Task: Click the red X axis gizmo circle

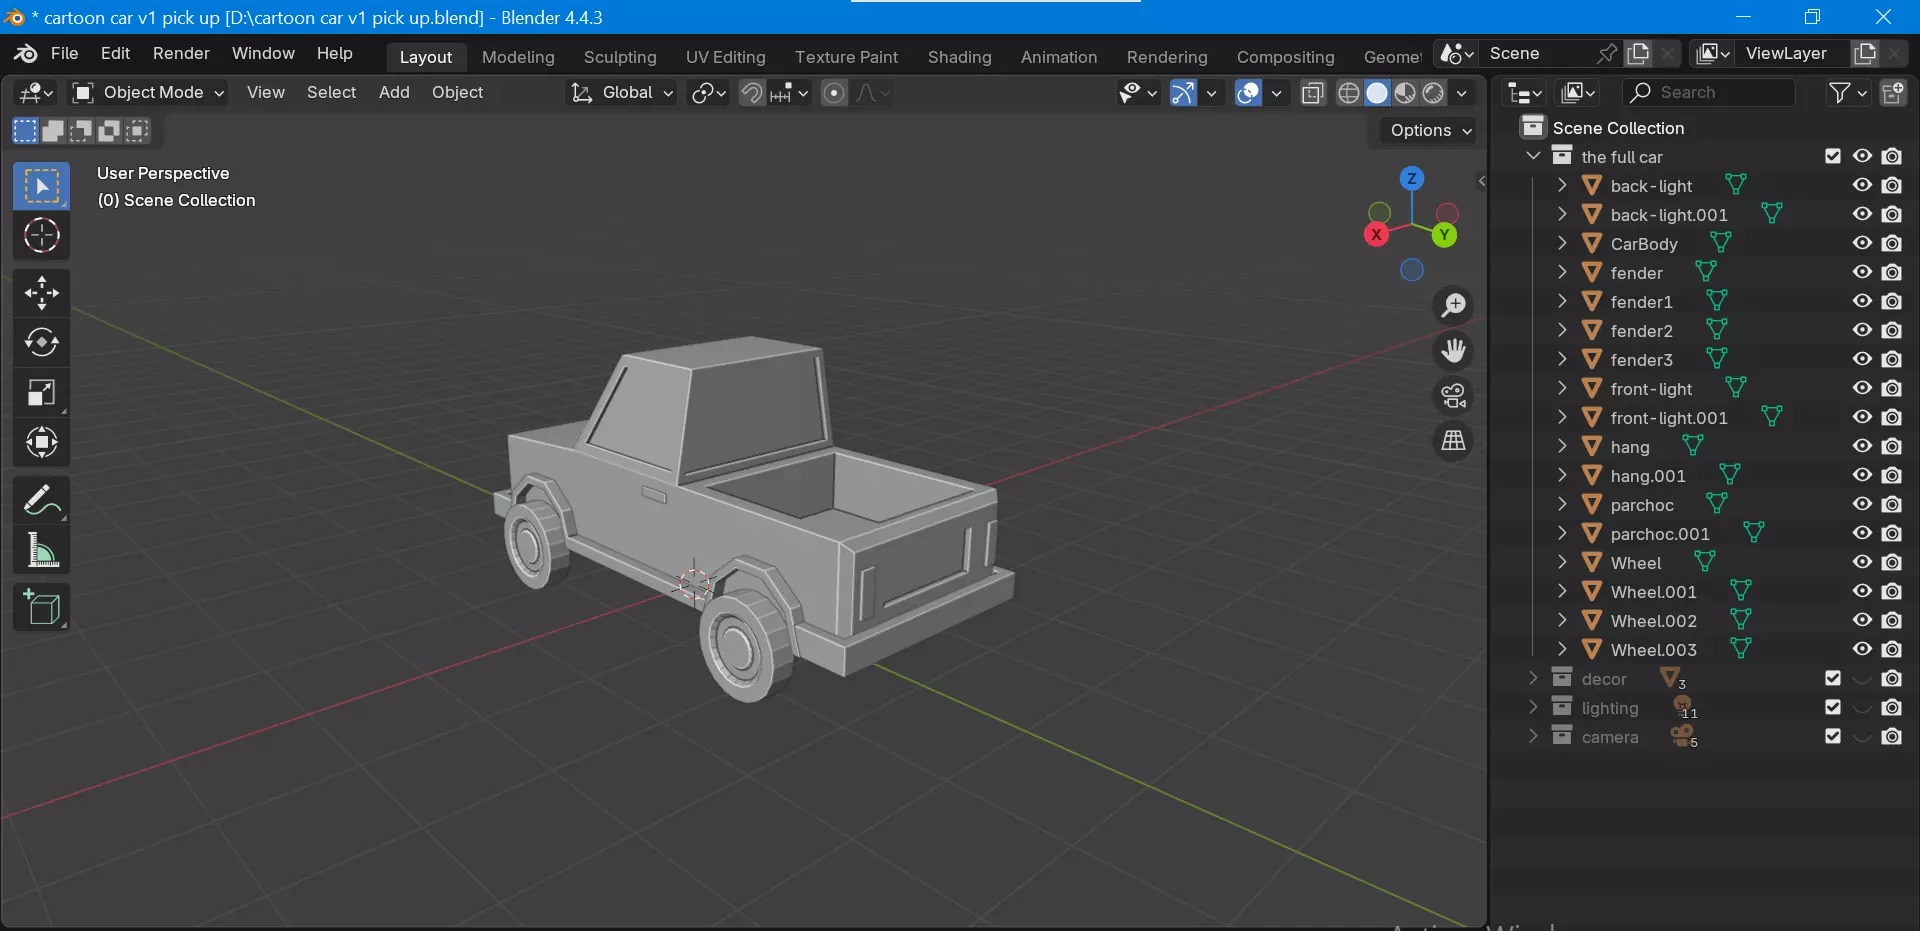Action: pos(1377,235)
